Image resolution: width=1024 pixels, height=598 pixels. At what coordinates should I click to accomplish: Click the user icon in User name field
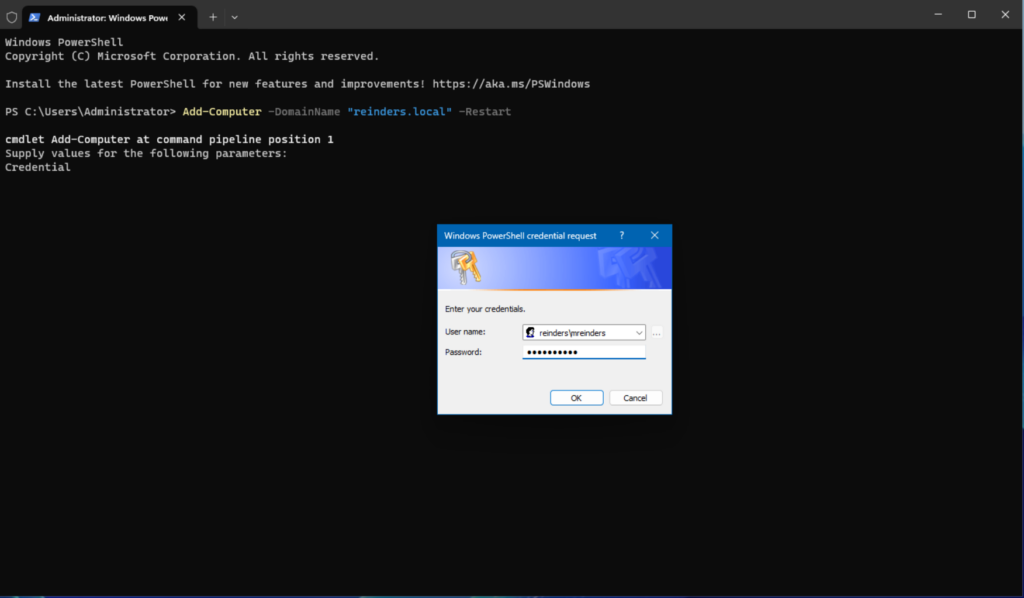point(530,332)
